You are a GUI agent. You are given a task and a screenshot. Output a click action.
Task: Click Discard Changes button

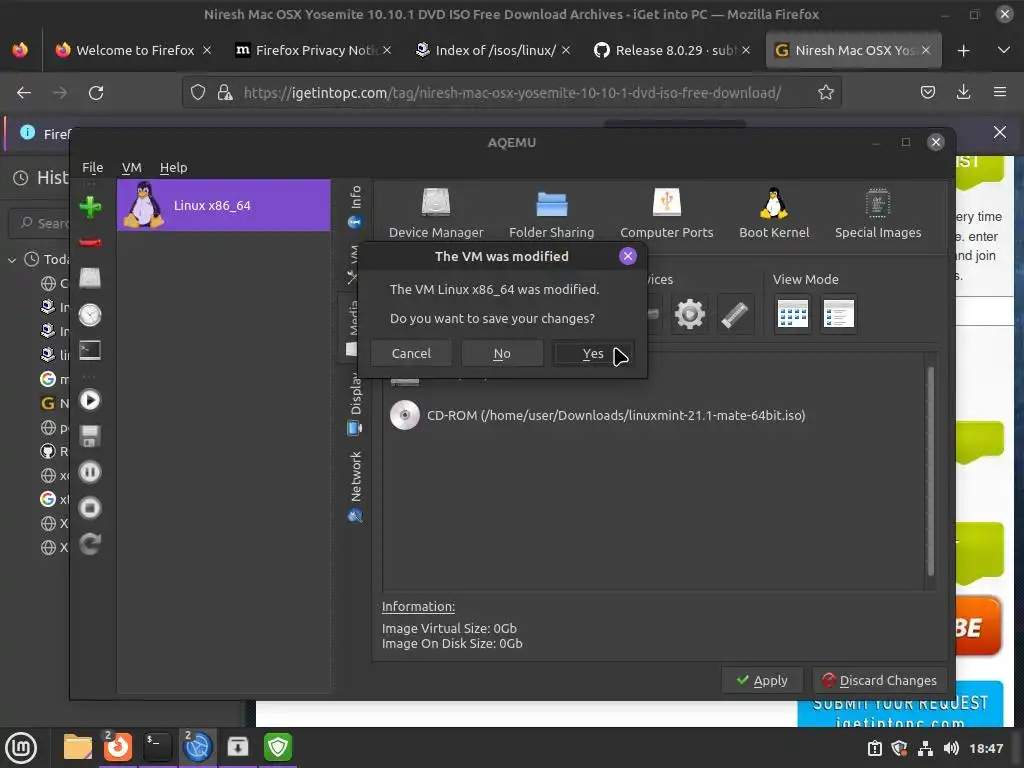tap(880, 680)
